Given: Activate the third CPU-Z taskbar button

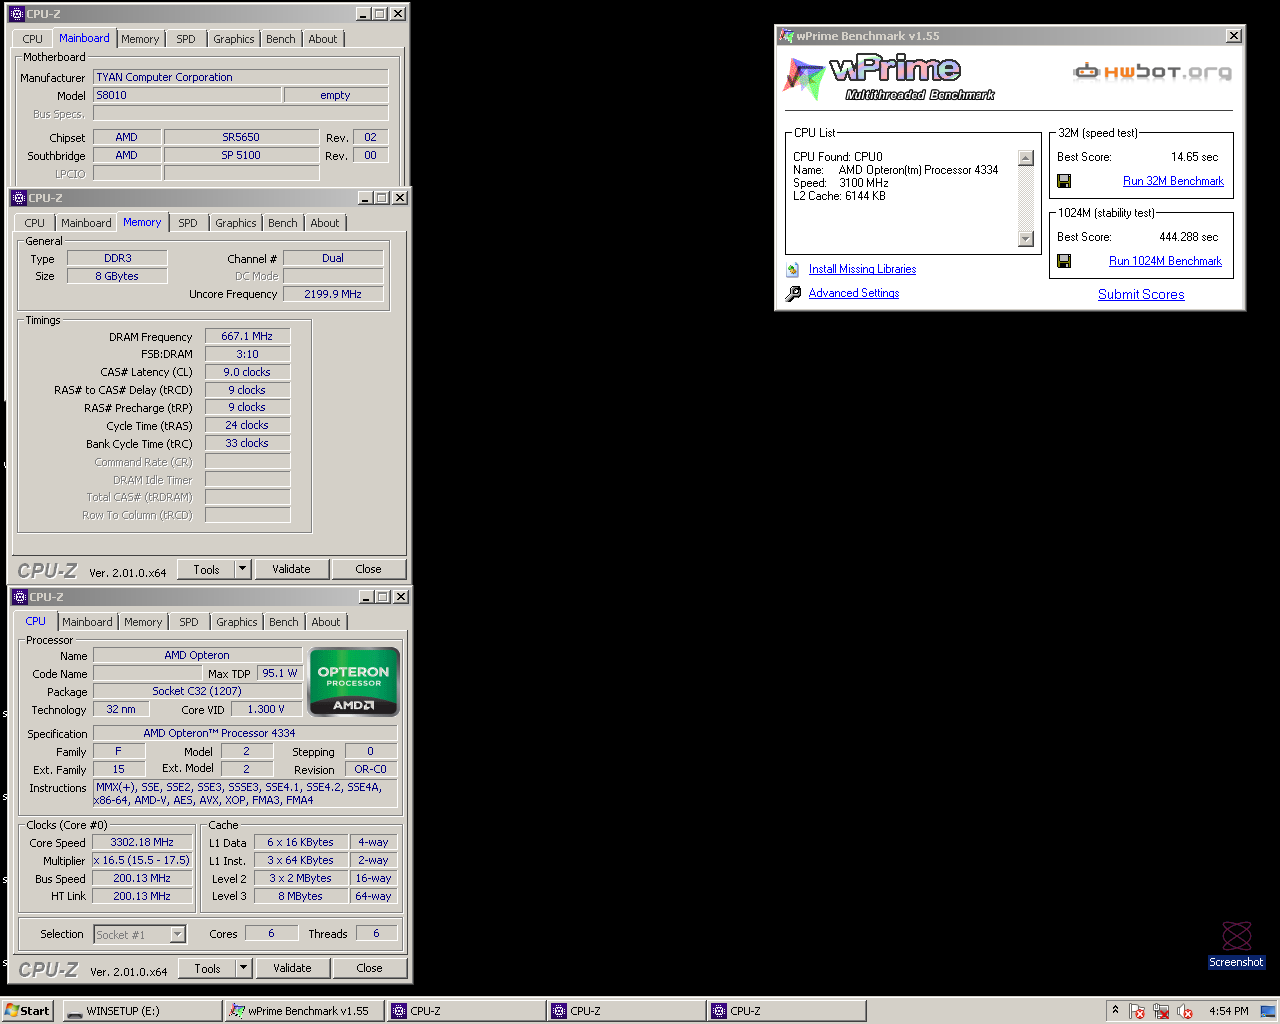Looking at the screenshot, I should tap(786, 1011).
